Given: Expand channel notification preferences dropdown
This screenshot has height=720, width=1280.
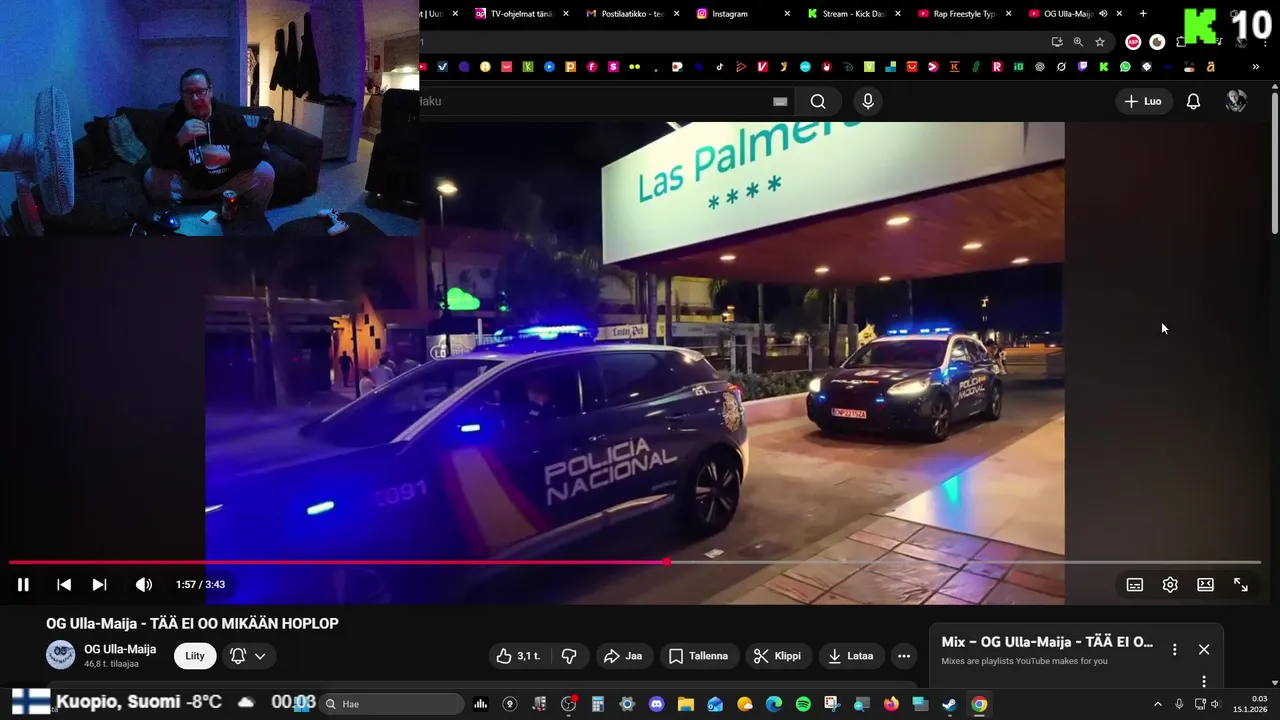Looking at the screenshot, I should point(247,656).
